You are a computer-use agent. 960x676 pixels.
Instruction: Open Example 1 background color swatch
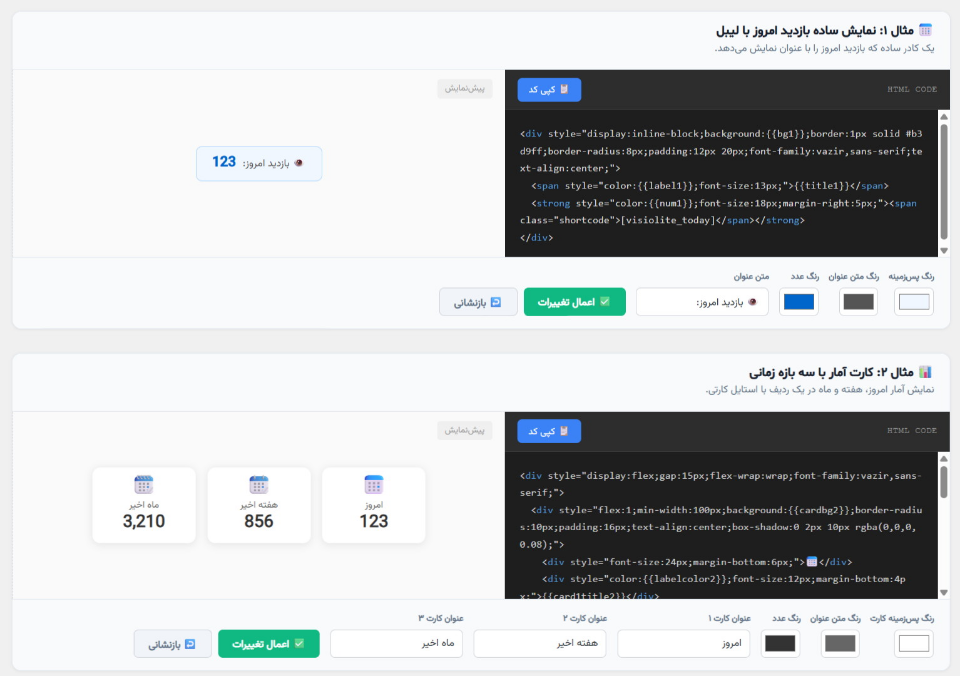coord(913,301)
